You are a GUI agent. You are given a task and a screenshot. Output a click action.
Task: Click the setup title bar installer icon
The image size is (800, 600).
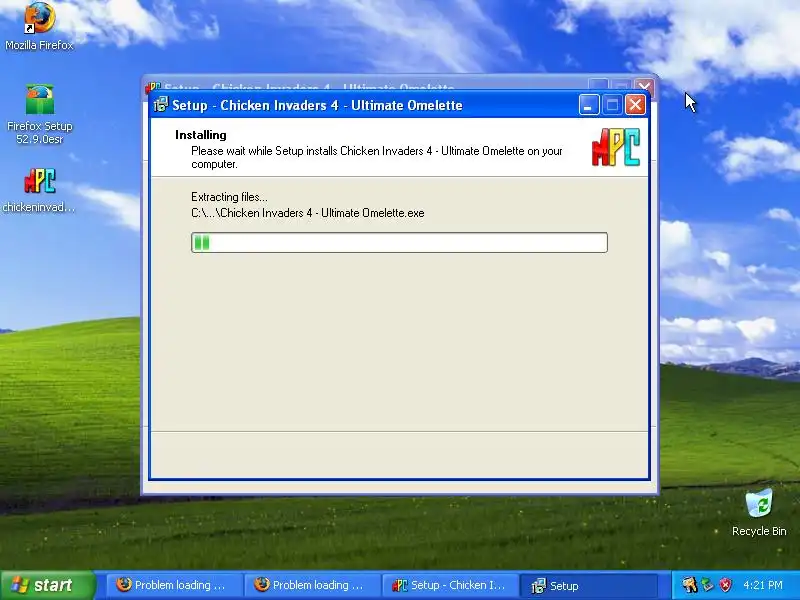point(161,105)
